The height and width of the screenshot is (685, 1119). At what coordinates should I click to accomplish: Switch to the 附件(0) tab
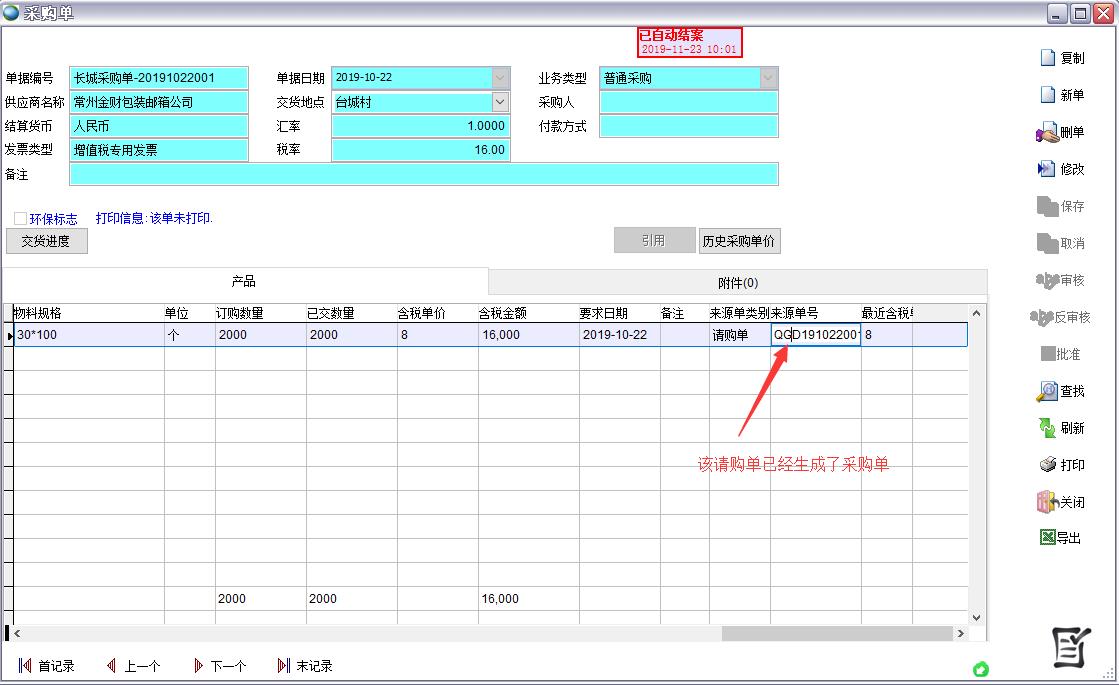point(738,282)
